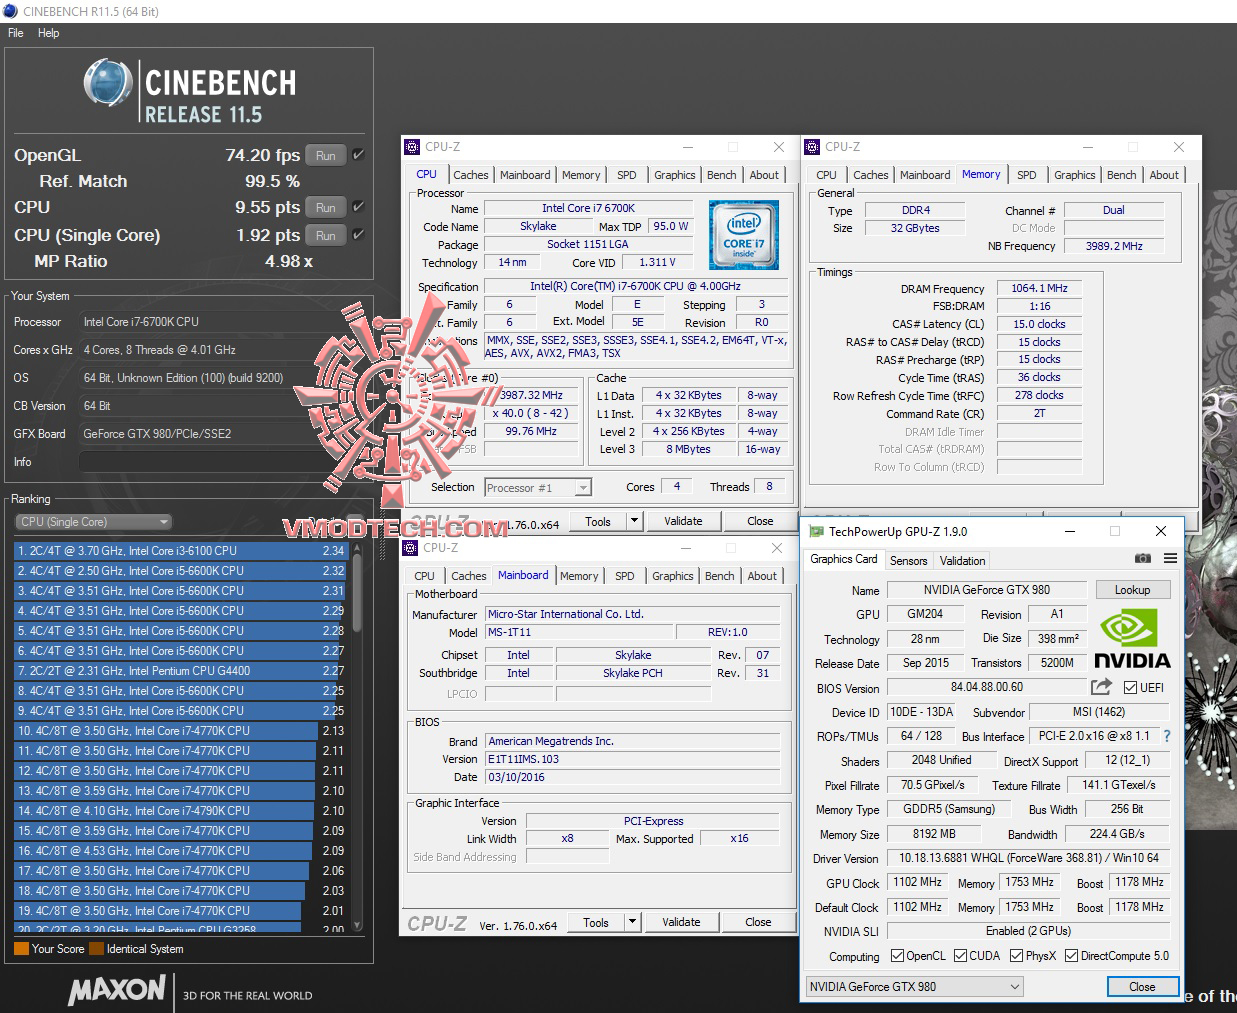The width and height of the screenshot is (1237, 1013).
Task: Open Graphics tab in Mainboard CPU-Z window
Action: pos(672,576)
